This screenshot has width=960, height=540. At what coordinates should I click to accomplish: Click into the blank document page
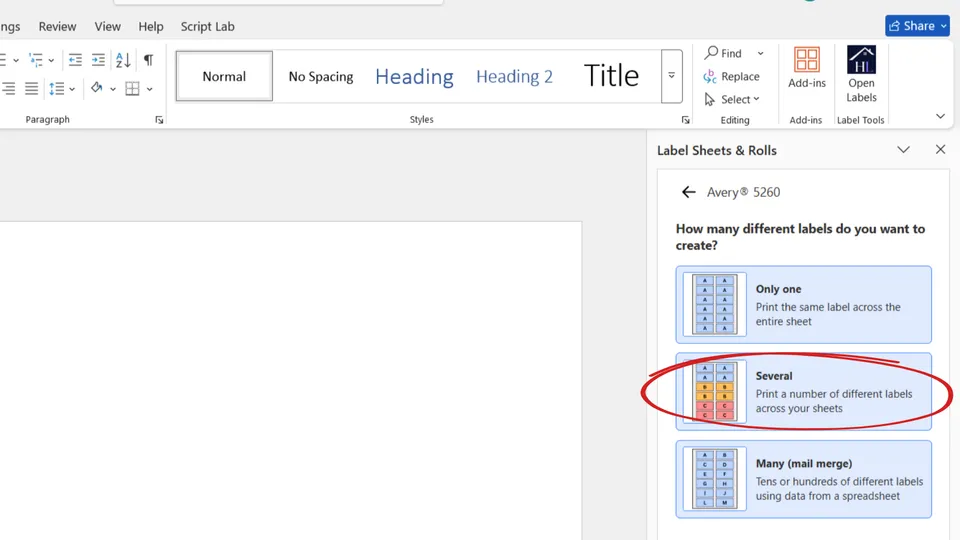pos(290,380)
